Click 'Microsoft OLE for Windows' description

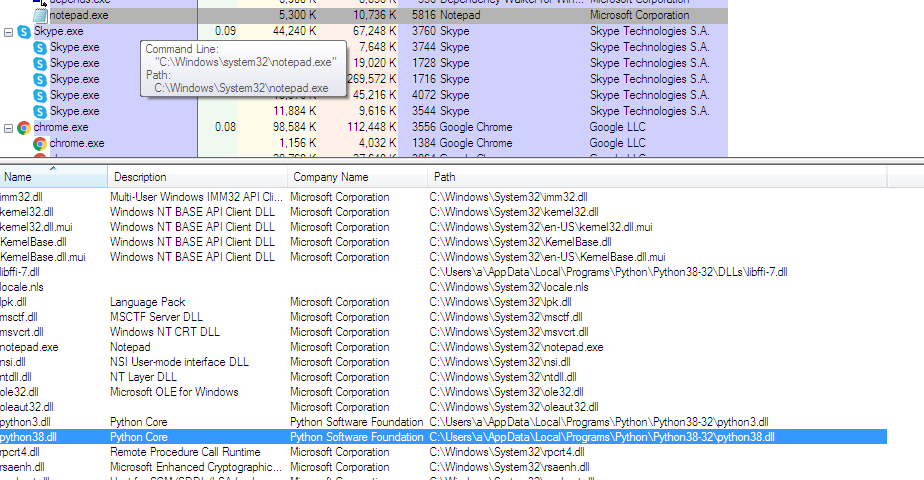coord(174,392)
